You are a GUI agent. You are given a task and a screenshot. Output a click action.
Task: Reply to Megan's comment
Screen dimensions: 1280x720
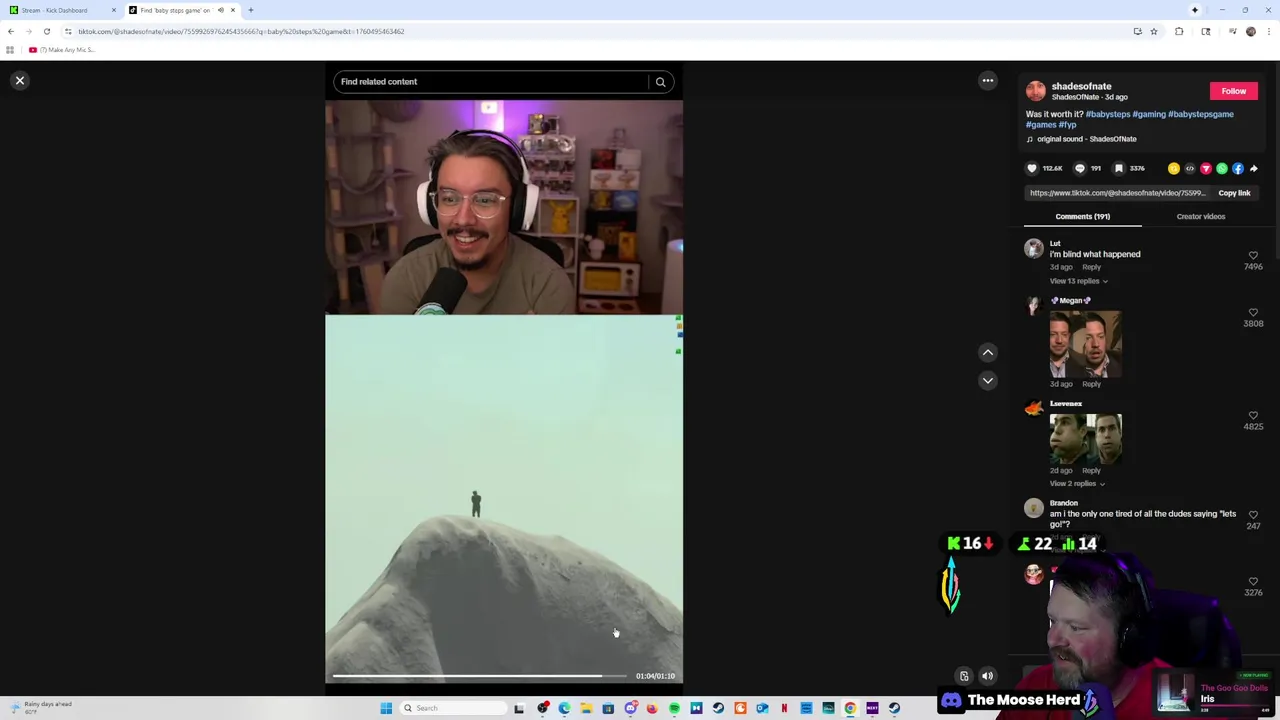pos(1091,384)
